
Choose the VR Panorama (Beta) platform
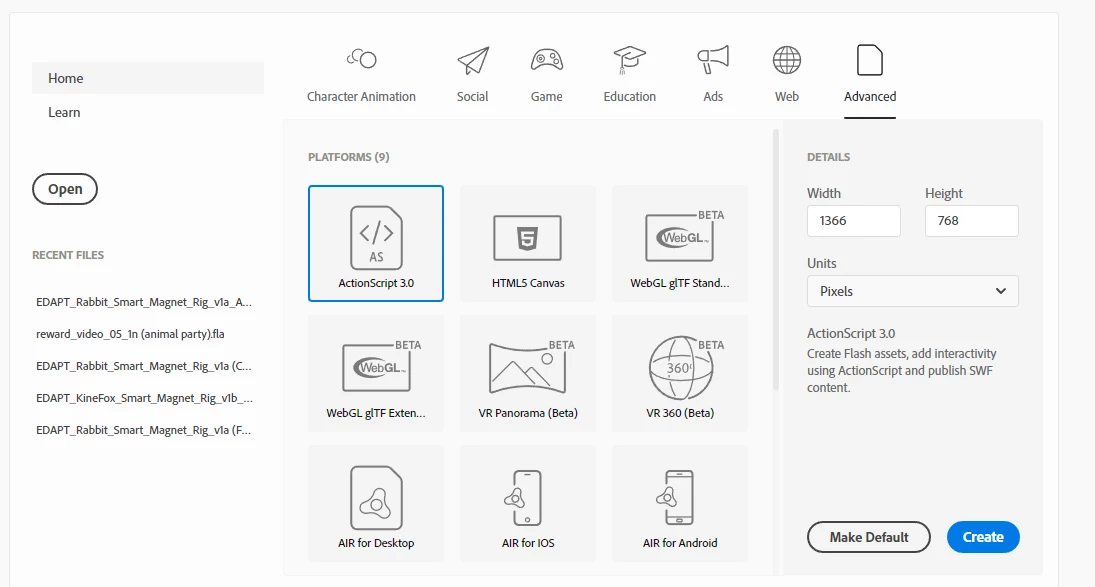coord(528,373)
